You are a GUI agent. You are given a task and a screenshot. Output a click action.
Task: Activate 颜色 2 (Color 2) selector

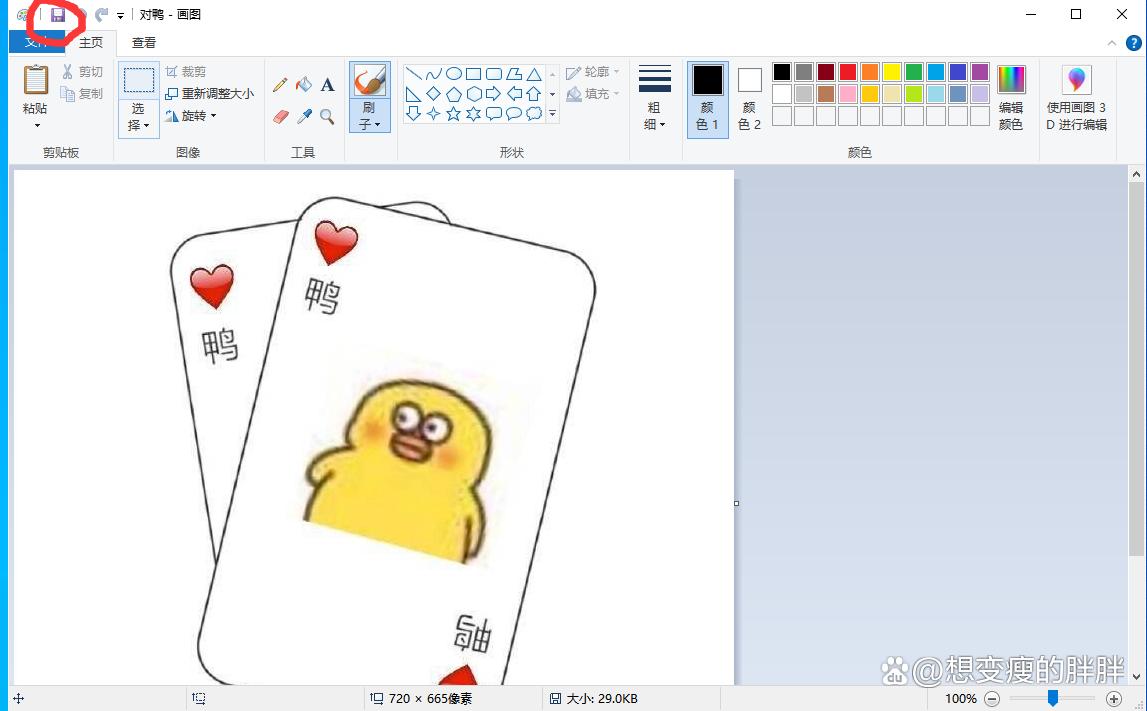[749, 98]
